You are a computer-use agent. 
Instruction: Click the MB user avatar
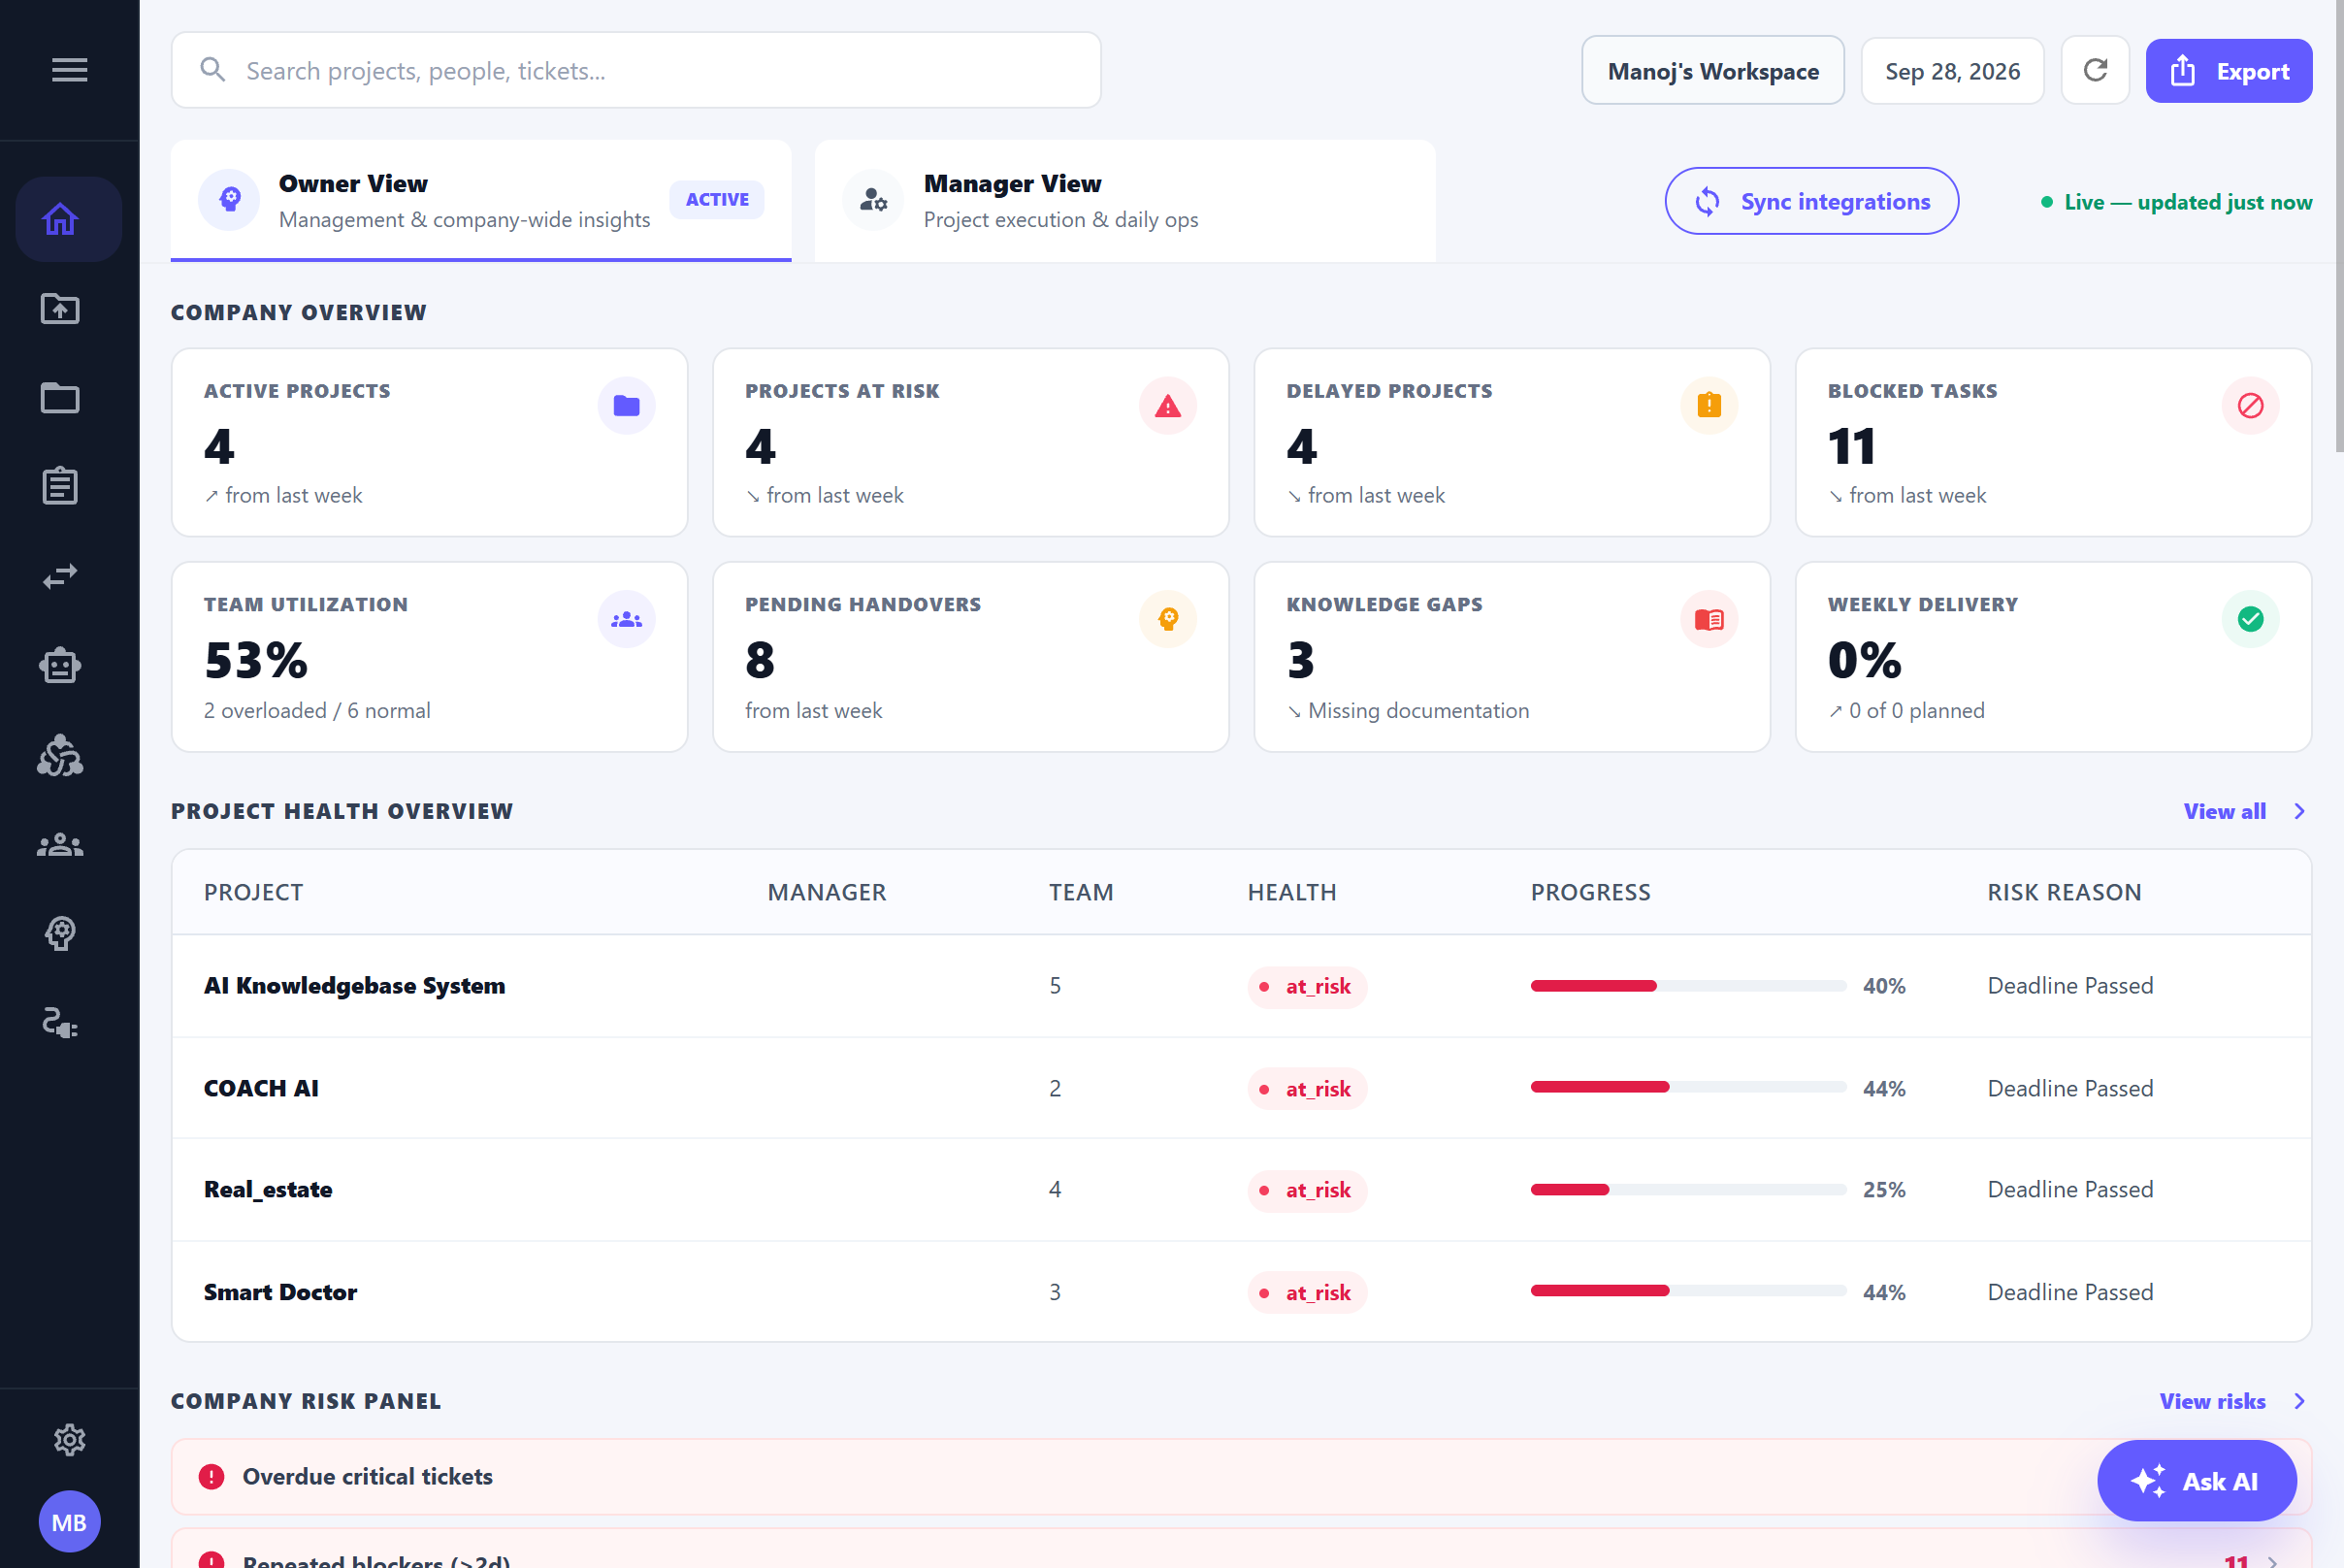tap(69, 1522)
